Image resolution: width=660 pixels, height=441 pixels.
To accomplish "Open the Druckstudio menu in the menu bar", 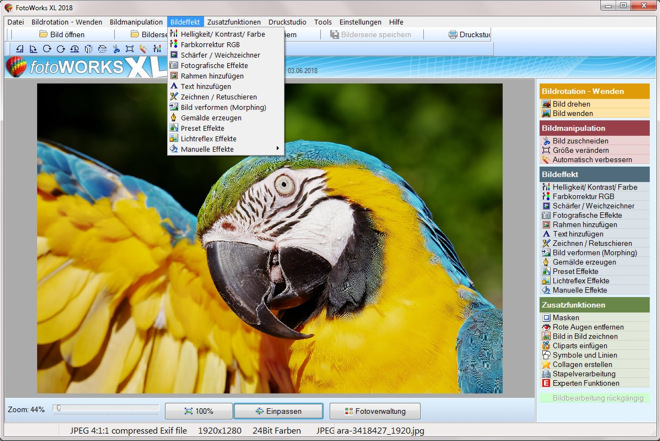I will point(287,22).
